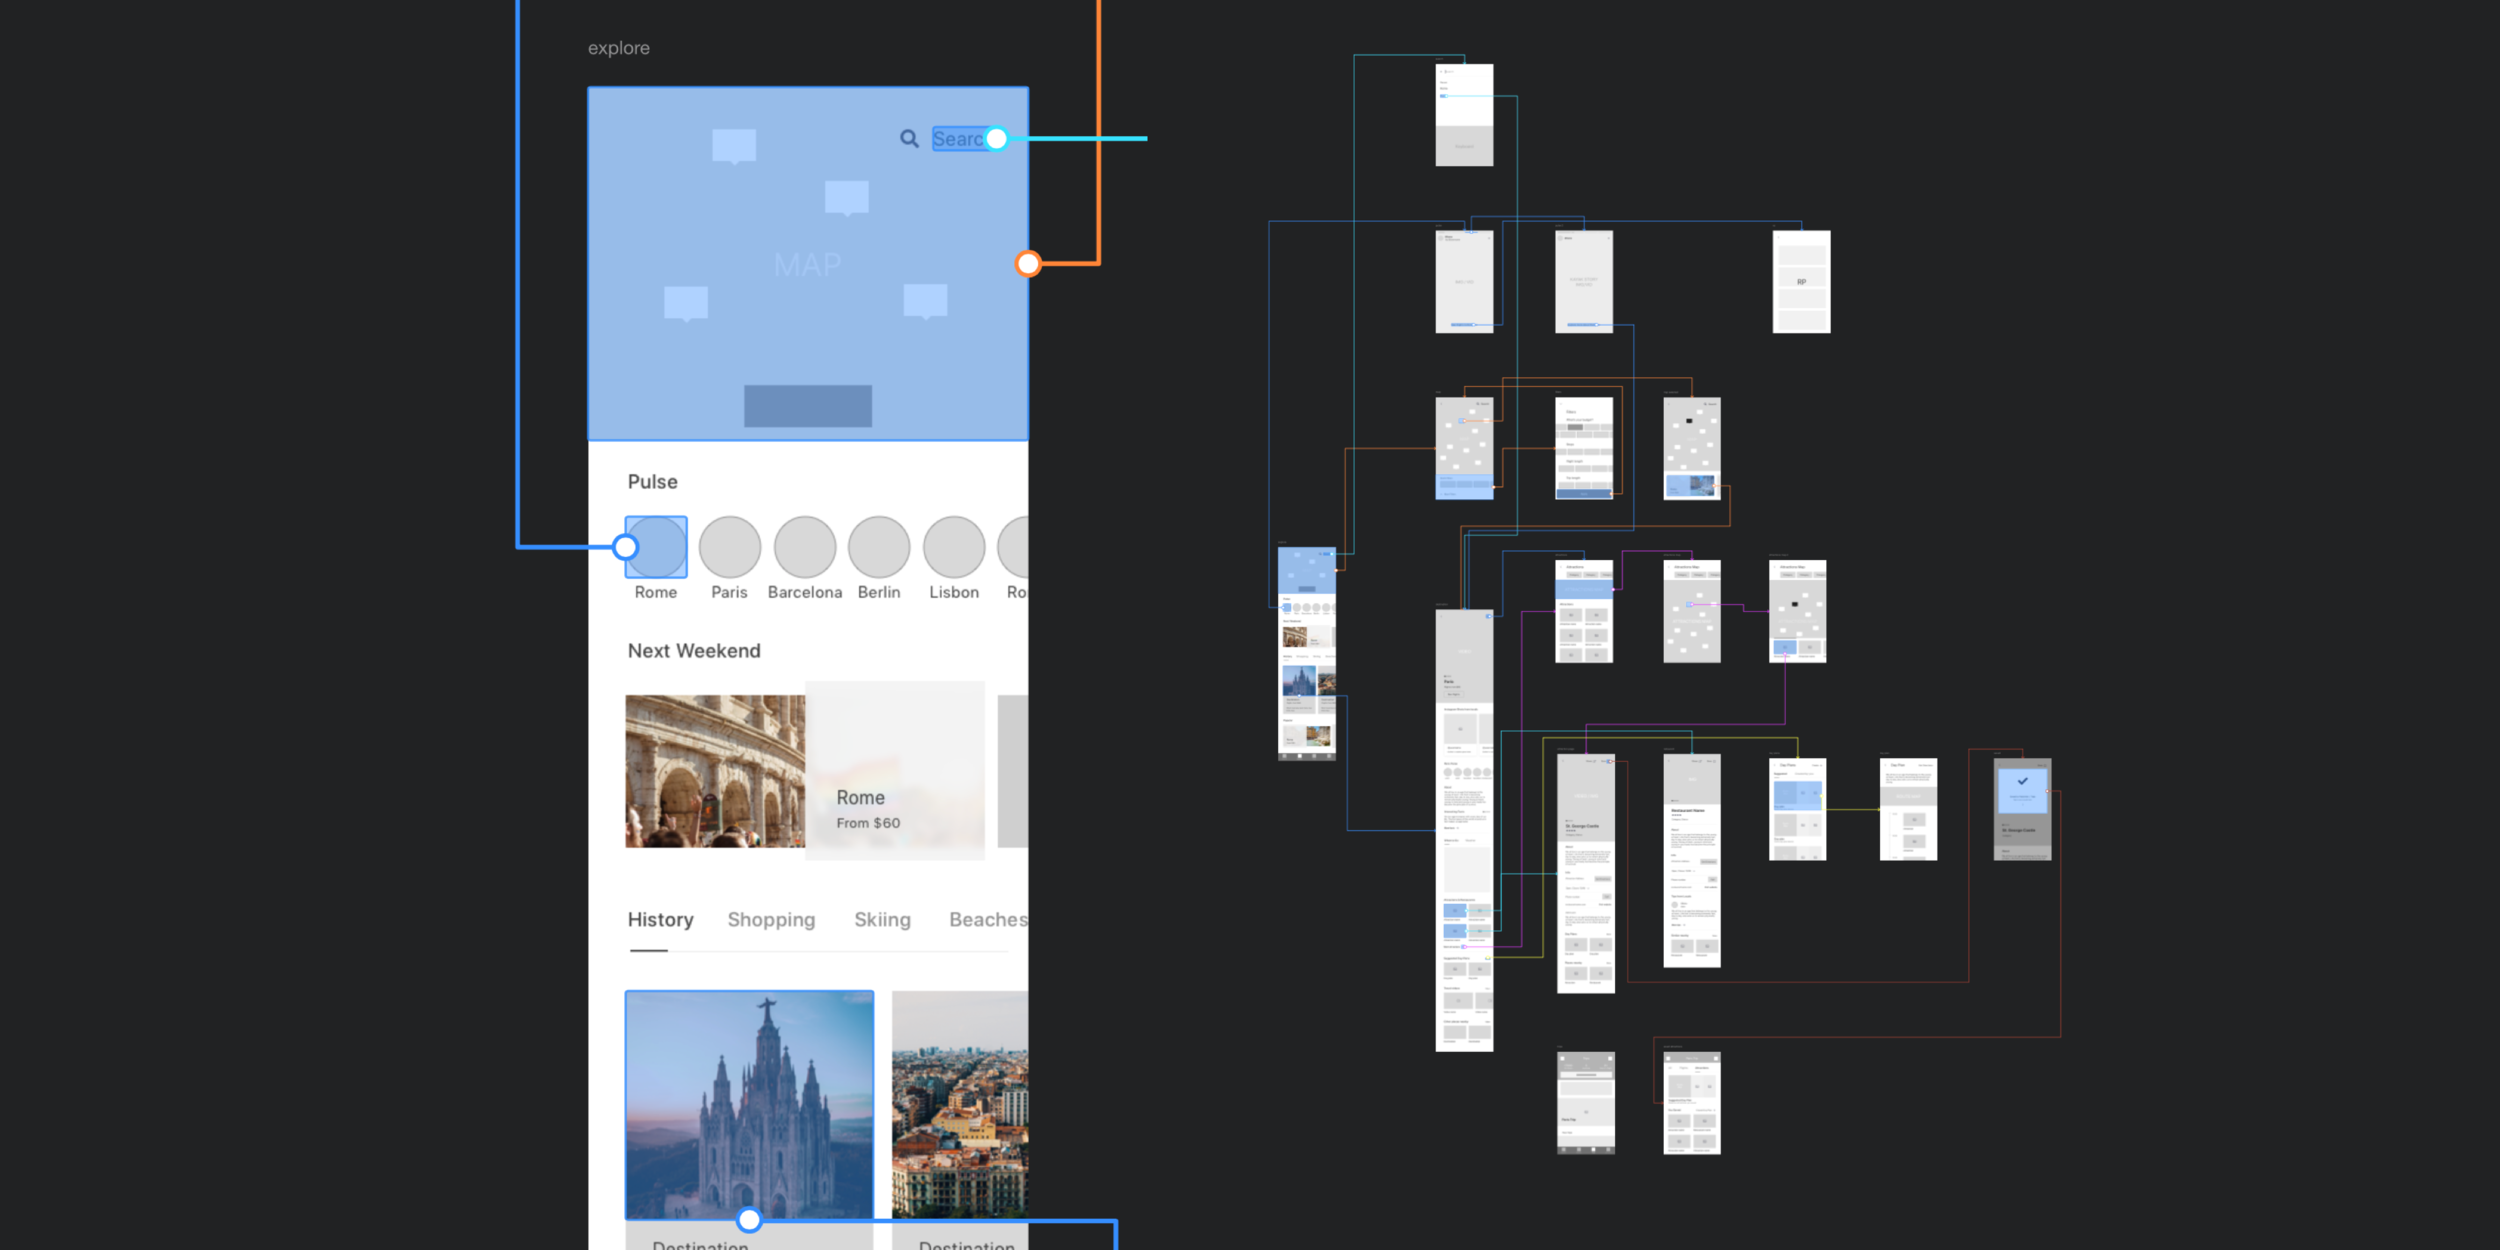
Task: Switch to the Skiing tab
Action: [882, 919]
